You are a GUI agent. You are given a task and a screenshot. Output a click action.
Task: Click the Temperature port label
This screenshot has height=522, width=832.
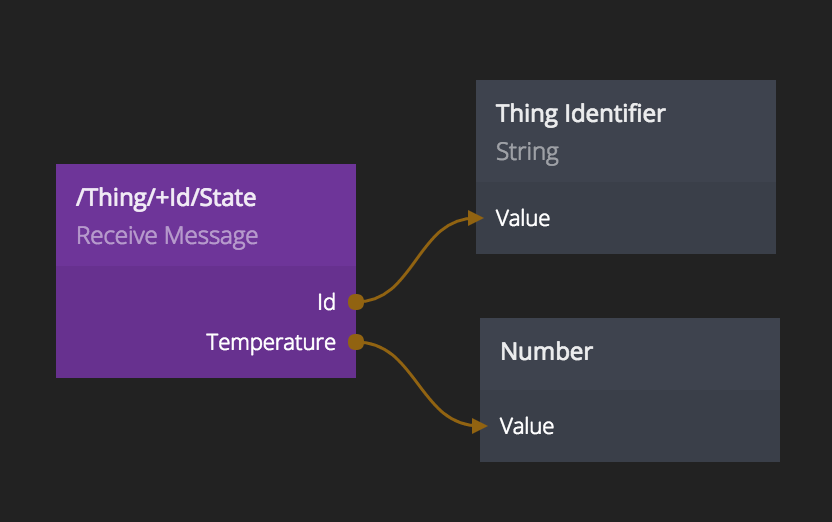pyautogui.click(x=270, y=342)
